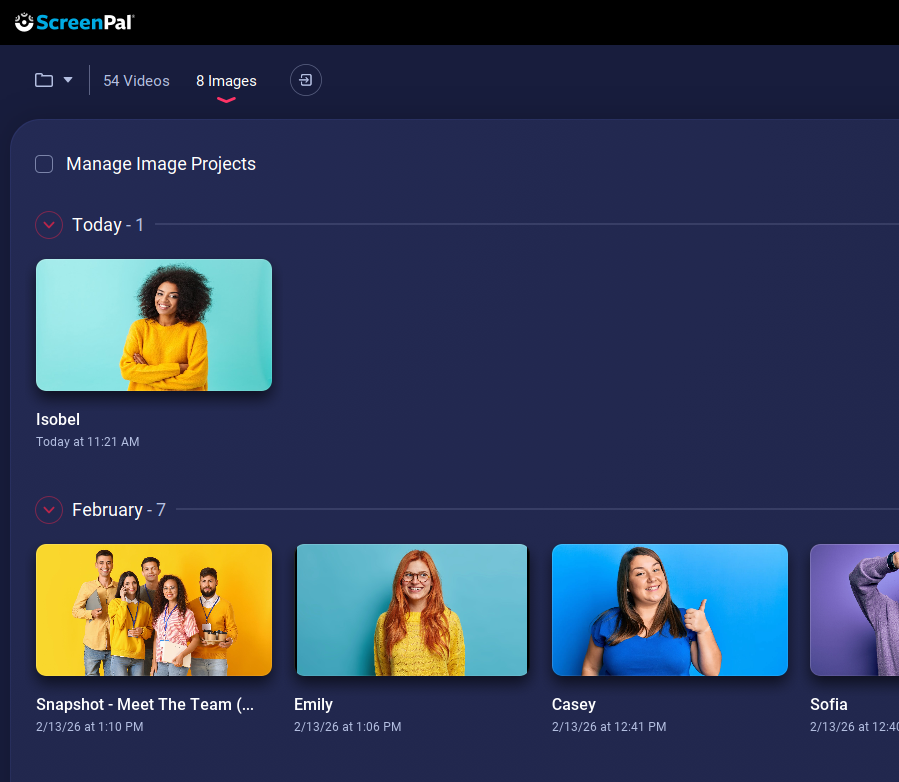Switch to the 54 Videos tab

click(x=136, y=81)
